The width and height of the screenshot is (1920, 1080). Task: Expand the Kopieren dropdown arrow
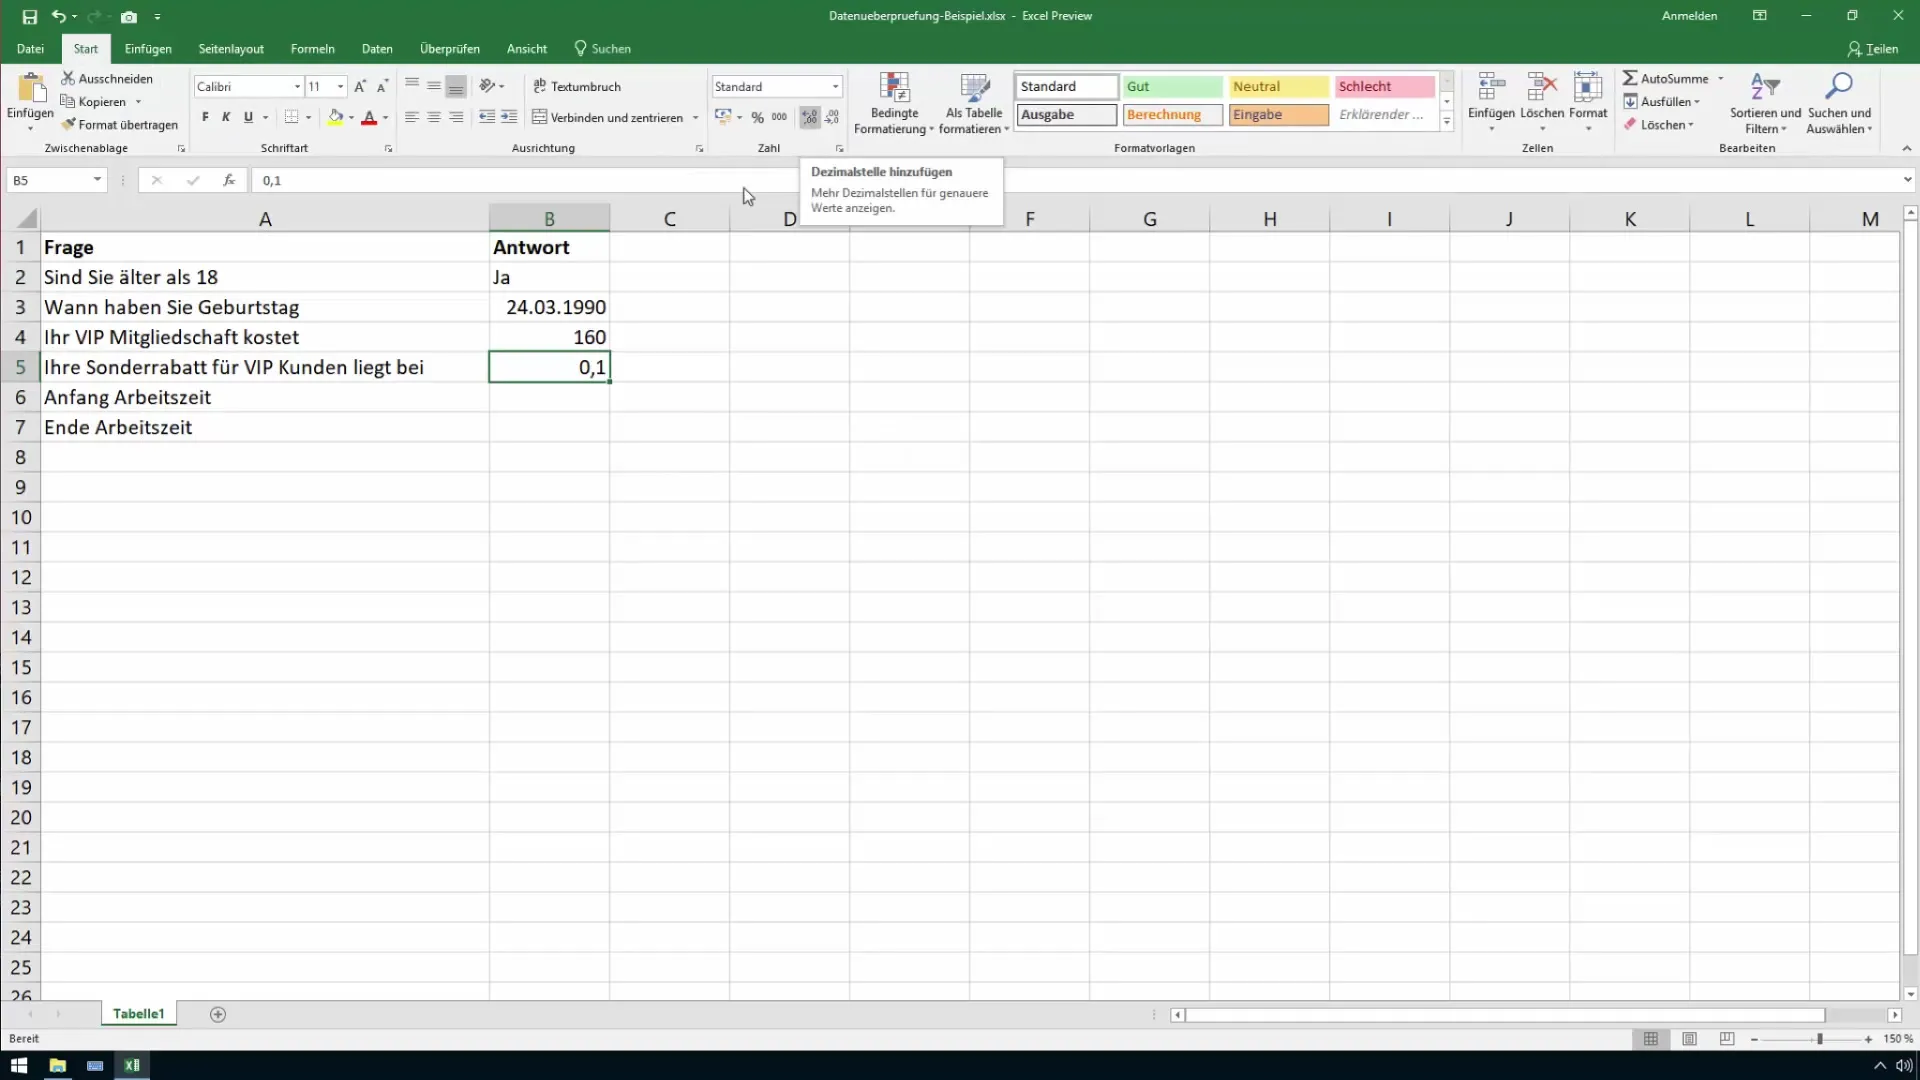(x=138, y=102)
